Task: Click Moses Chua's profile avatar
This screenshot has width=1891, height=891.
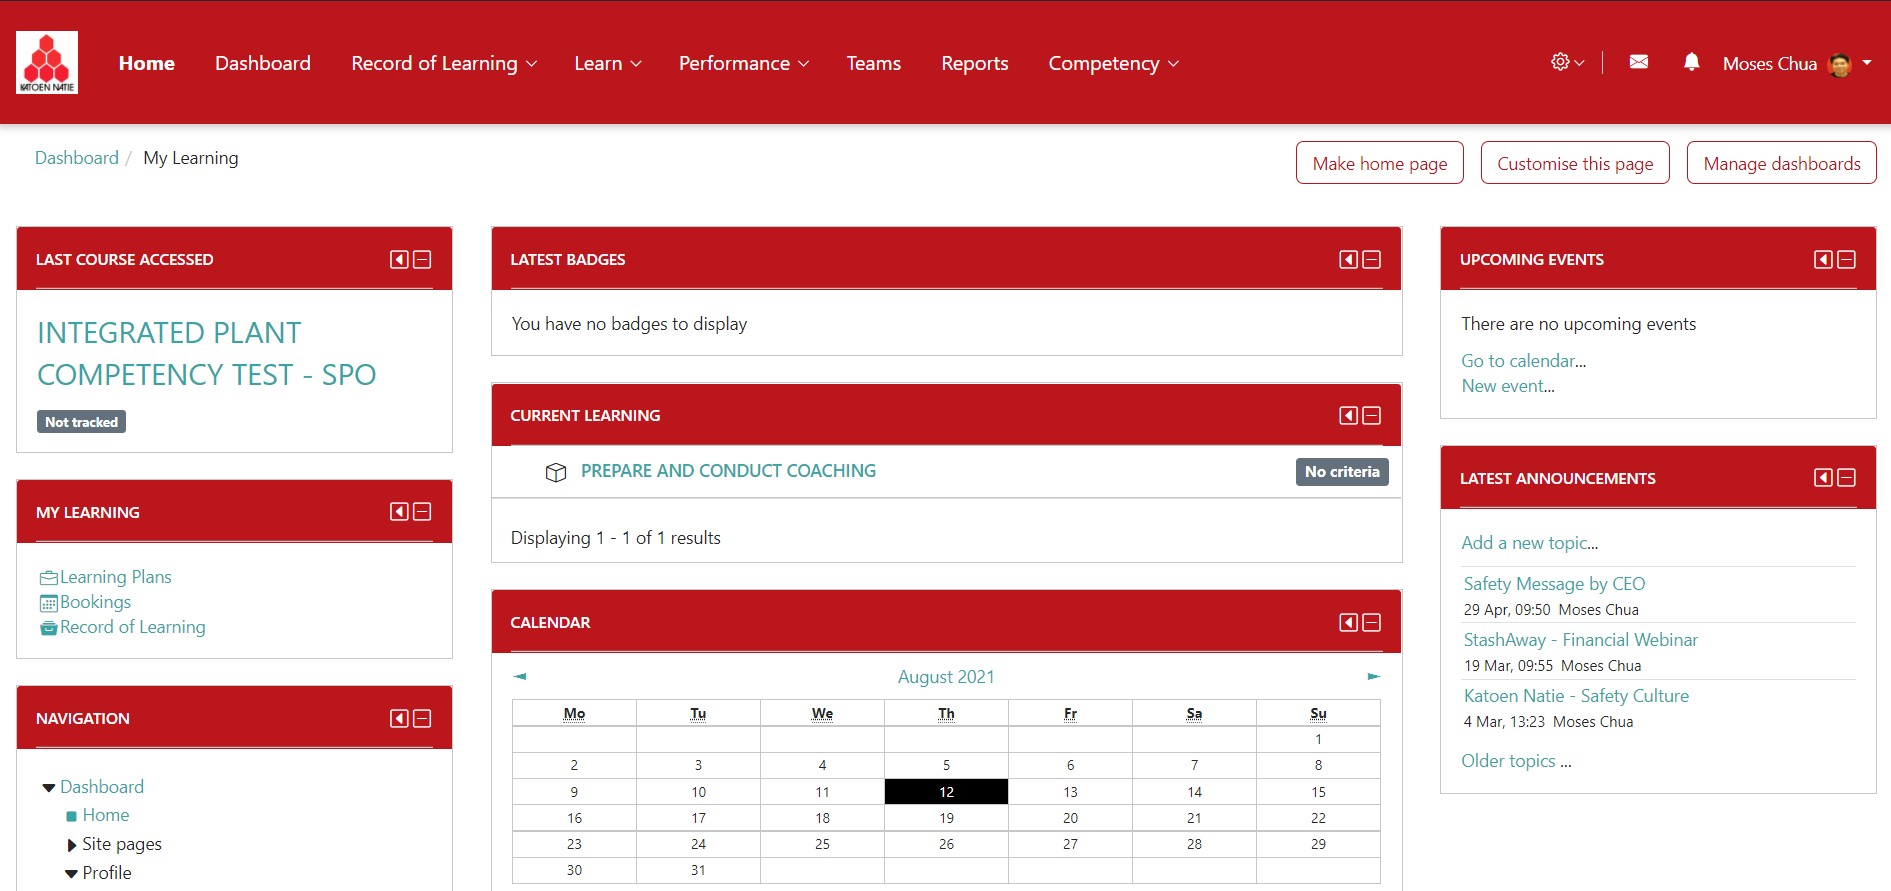Action: point(1839,64)
